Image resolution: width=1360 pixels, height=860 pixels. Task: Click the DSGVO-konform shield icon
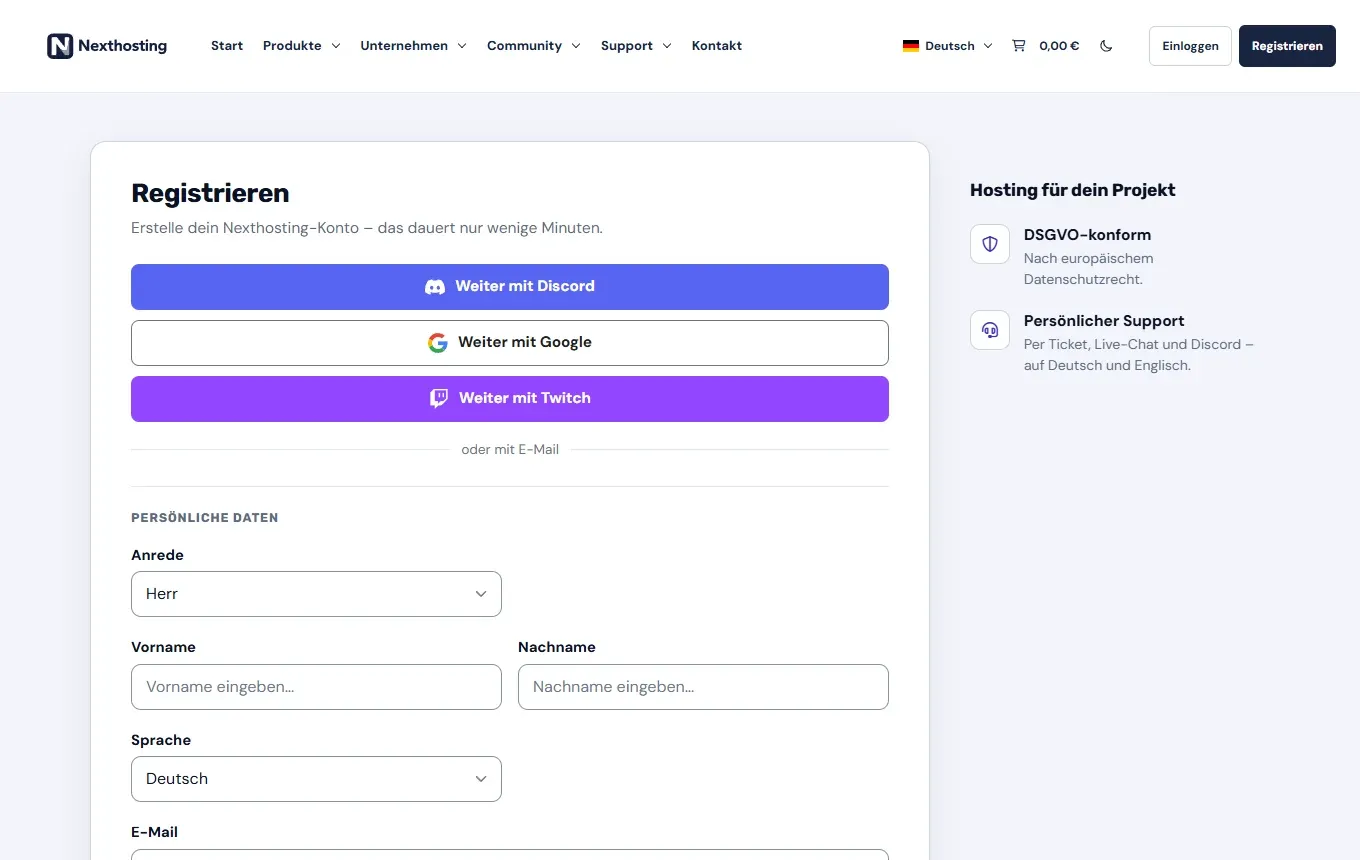tap(990, 244)
